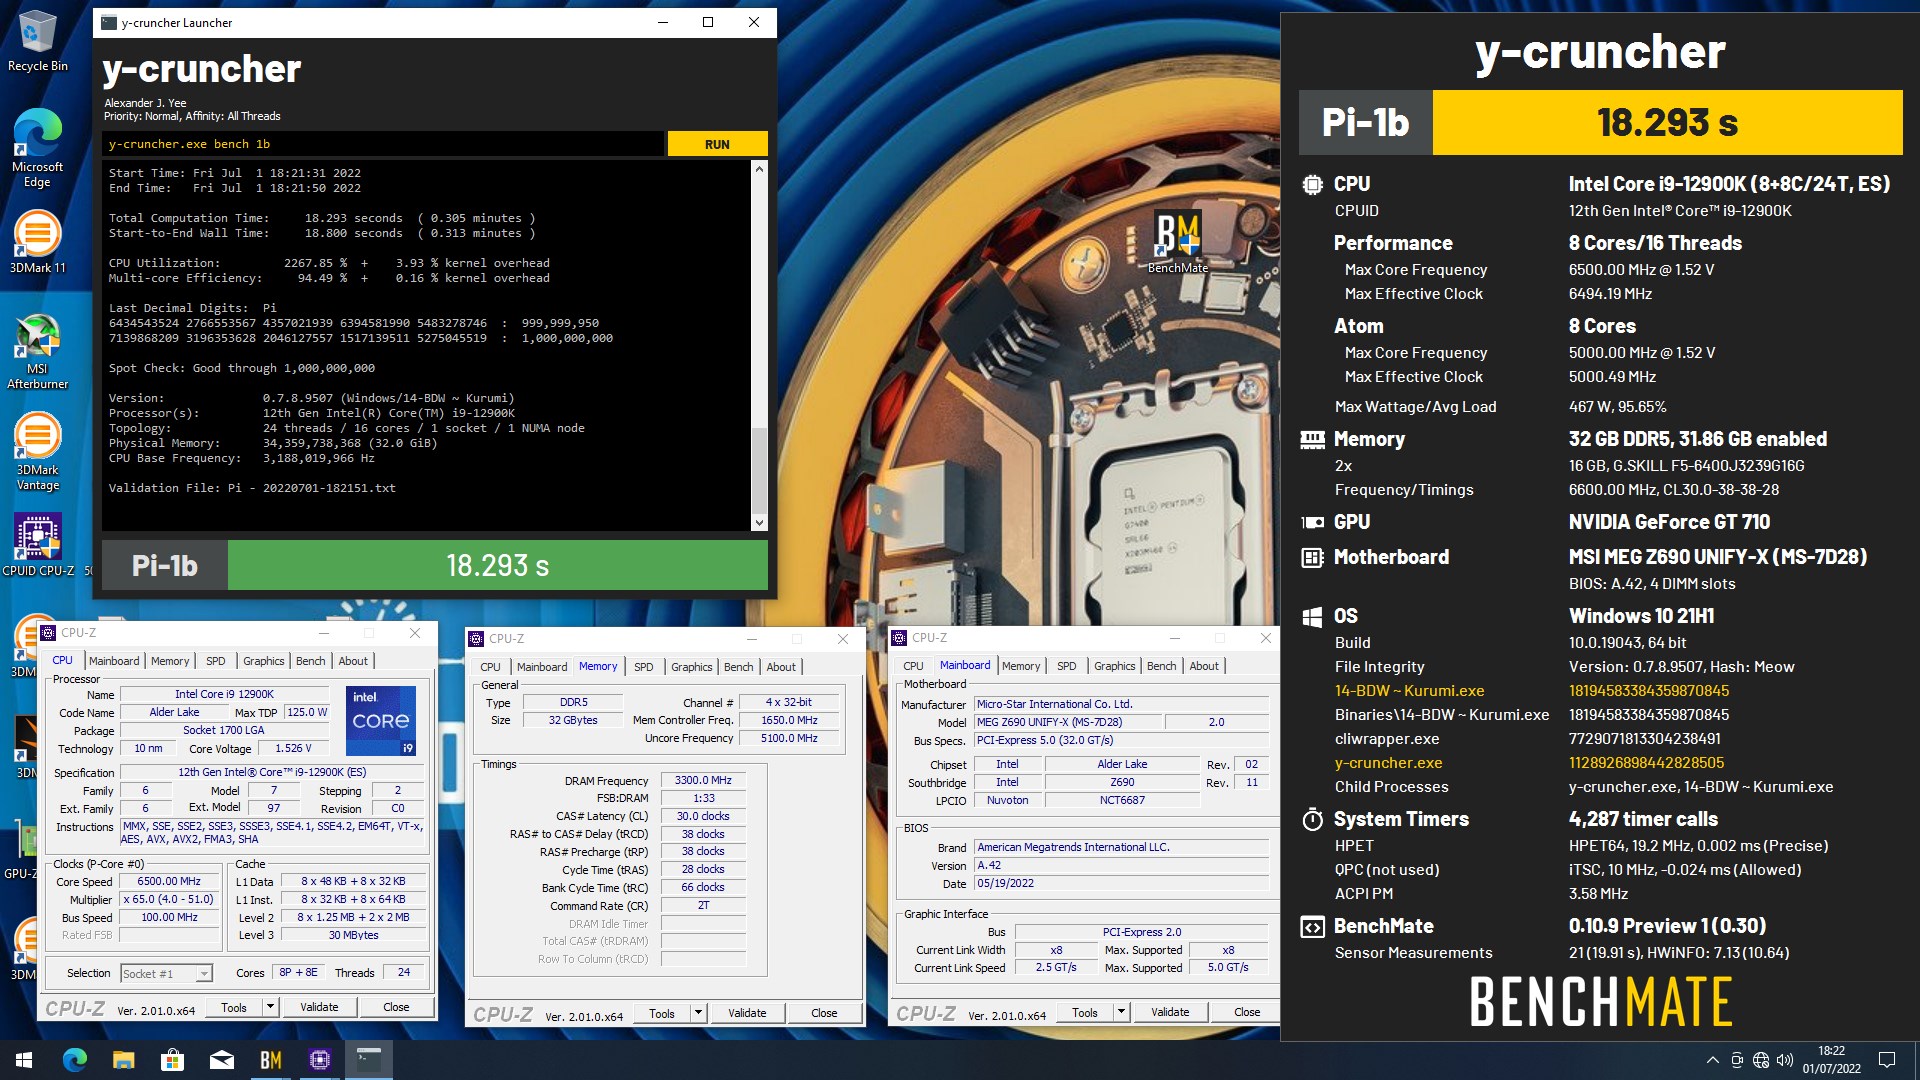
Task: Switch to BenchMate on the taskbar
Action: point(270,1060)
